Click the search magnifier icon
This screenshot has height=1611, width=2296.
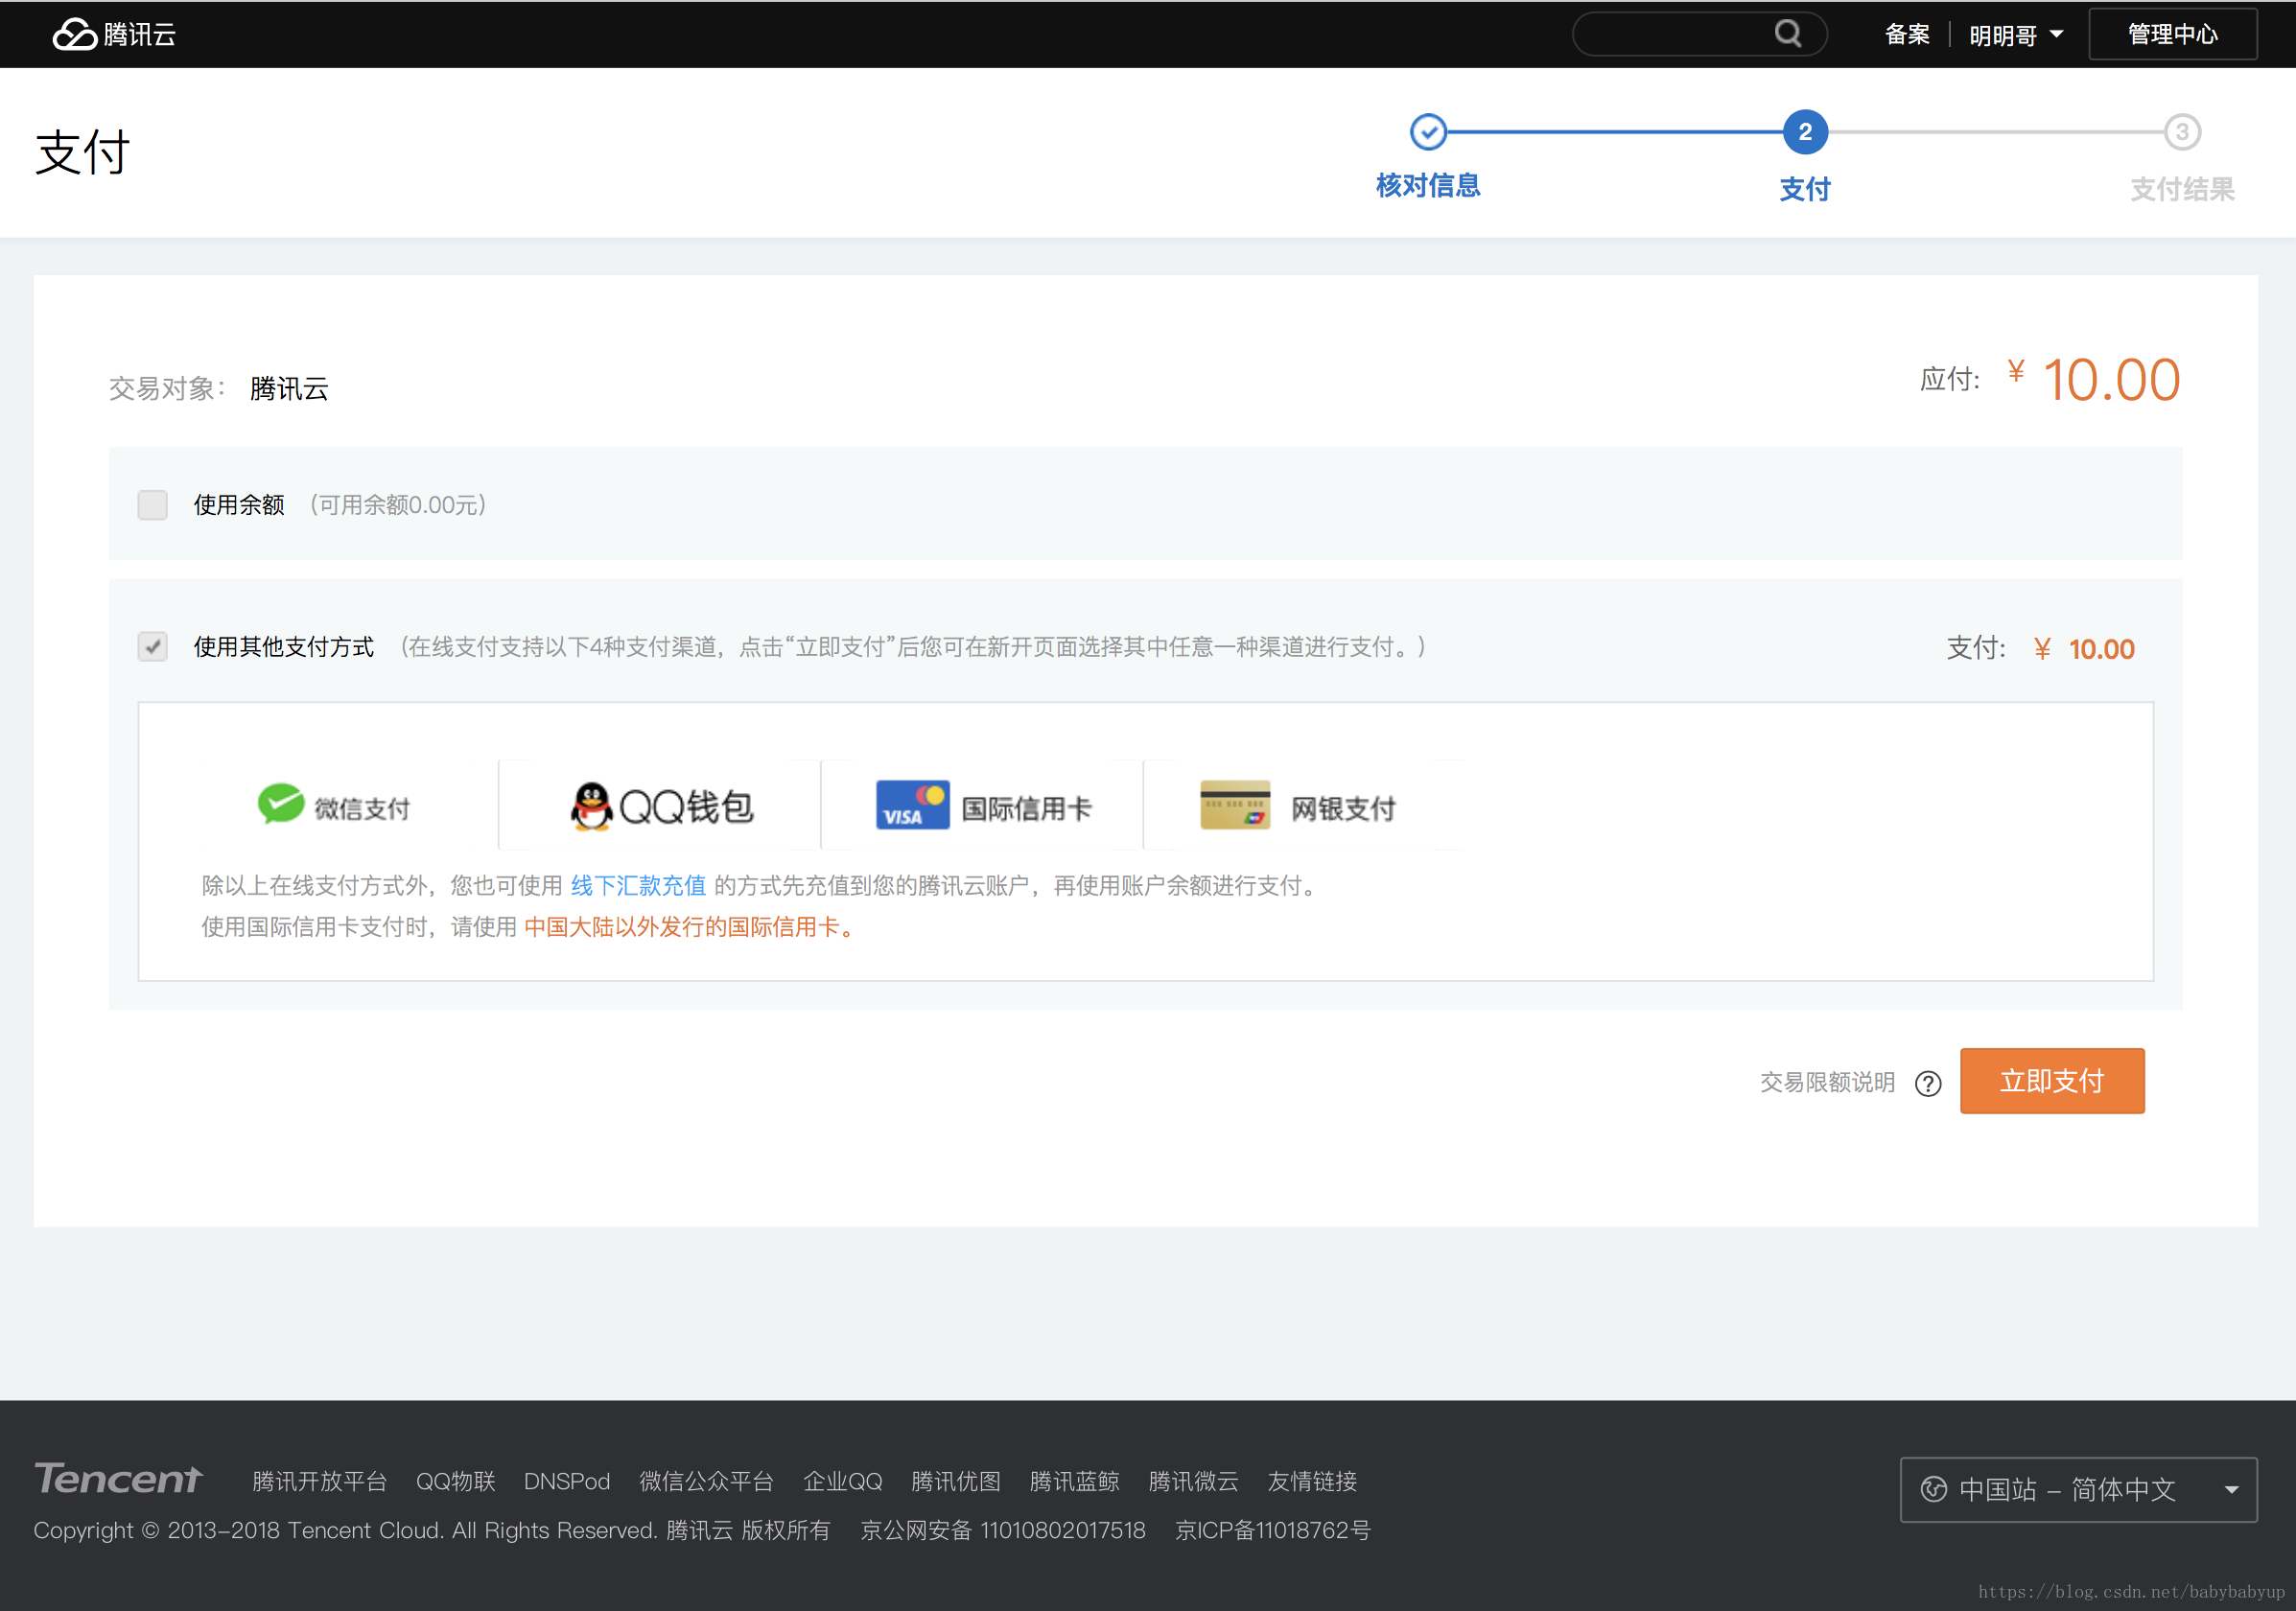coord(1787,34)
